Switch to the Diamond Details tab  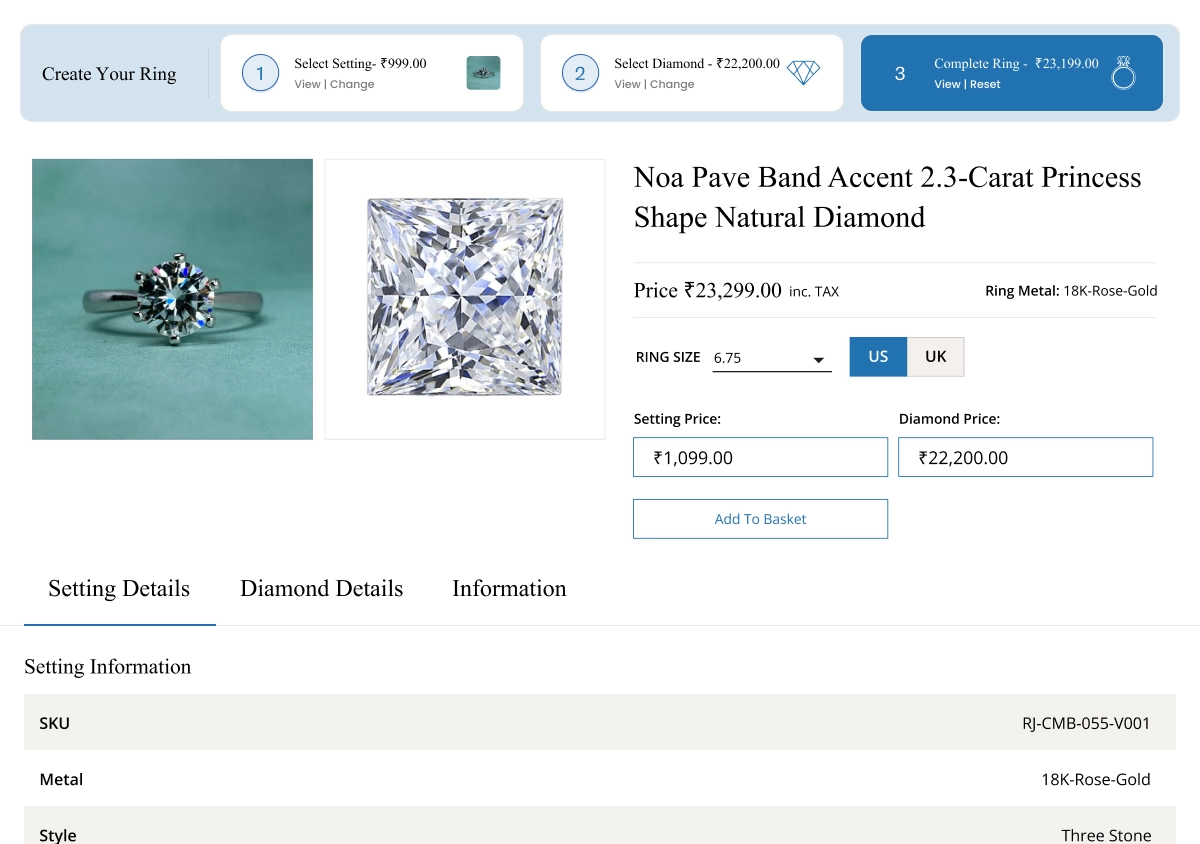tap(321, 589)
